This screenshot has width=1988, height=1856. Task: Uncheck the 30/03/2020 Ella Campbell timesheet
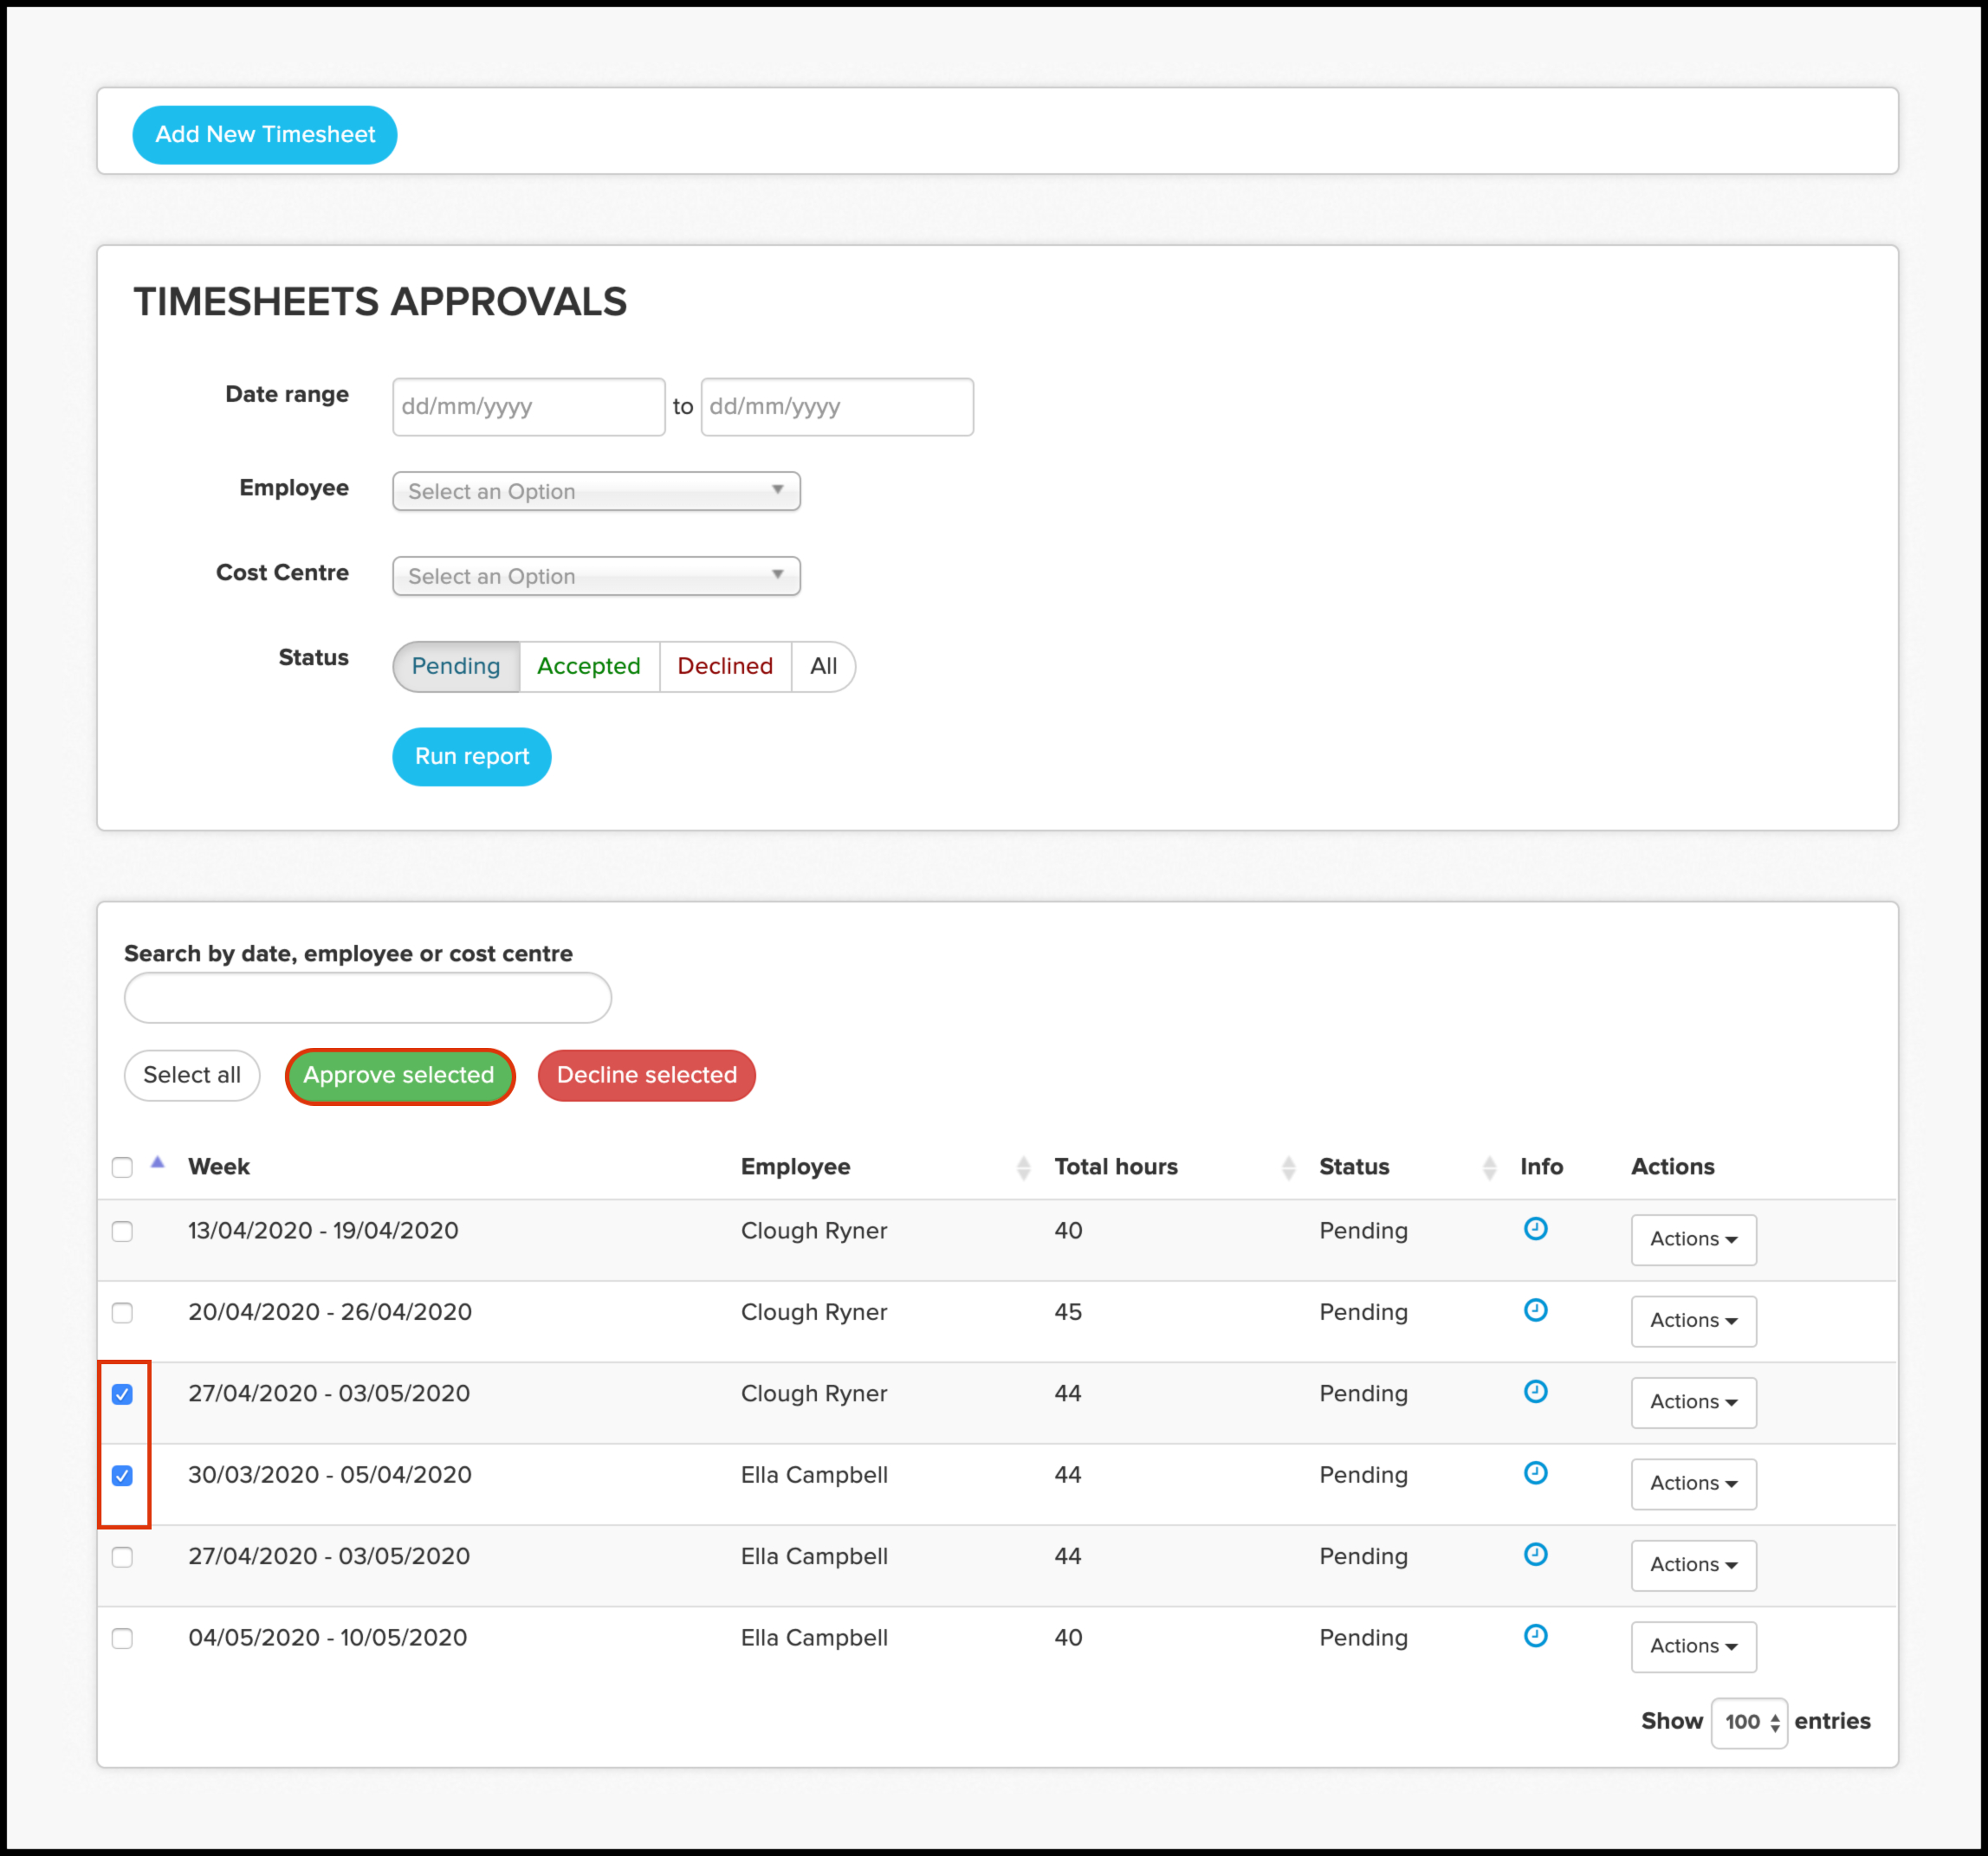coord(122,1475)
